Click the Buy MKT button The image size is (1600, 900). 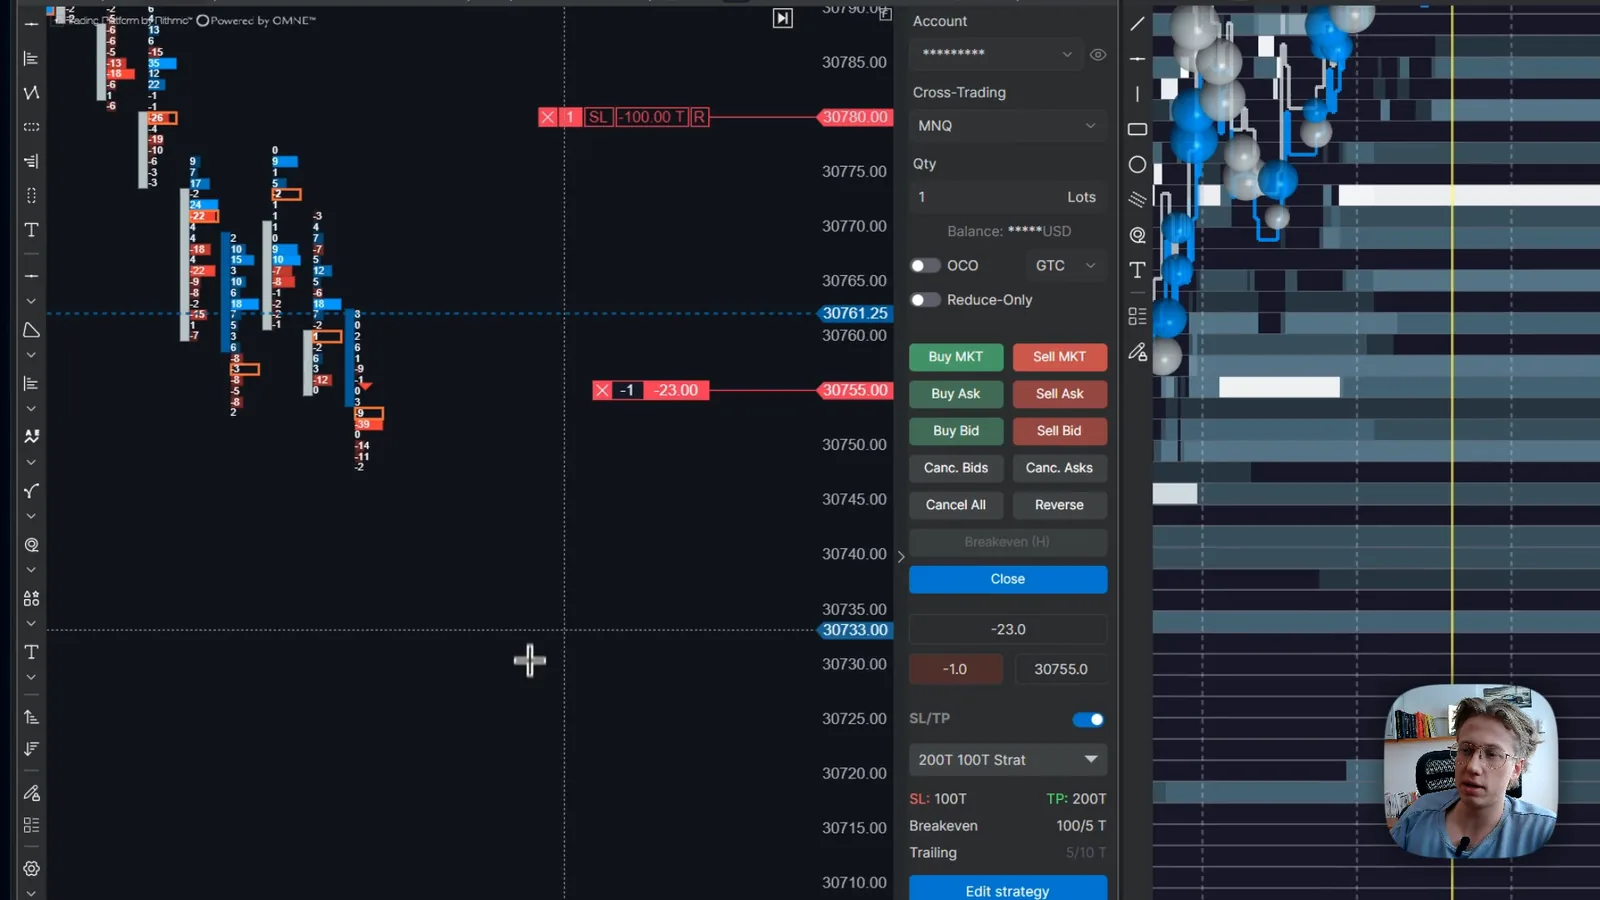point(956,357)
